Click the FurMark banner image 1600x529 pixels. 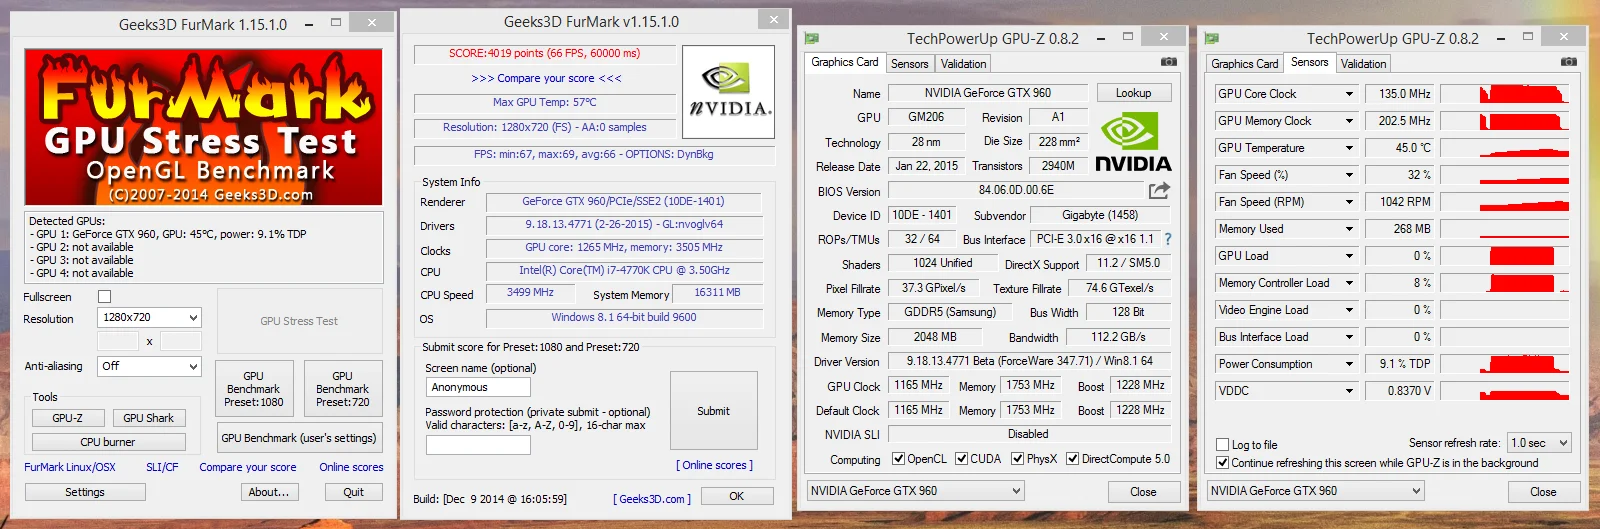(204, 127)
